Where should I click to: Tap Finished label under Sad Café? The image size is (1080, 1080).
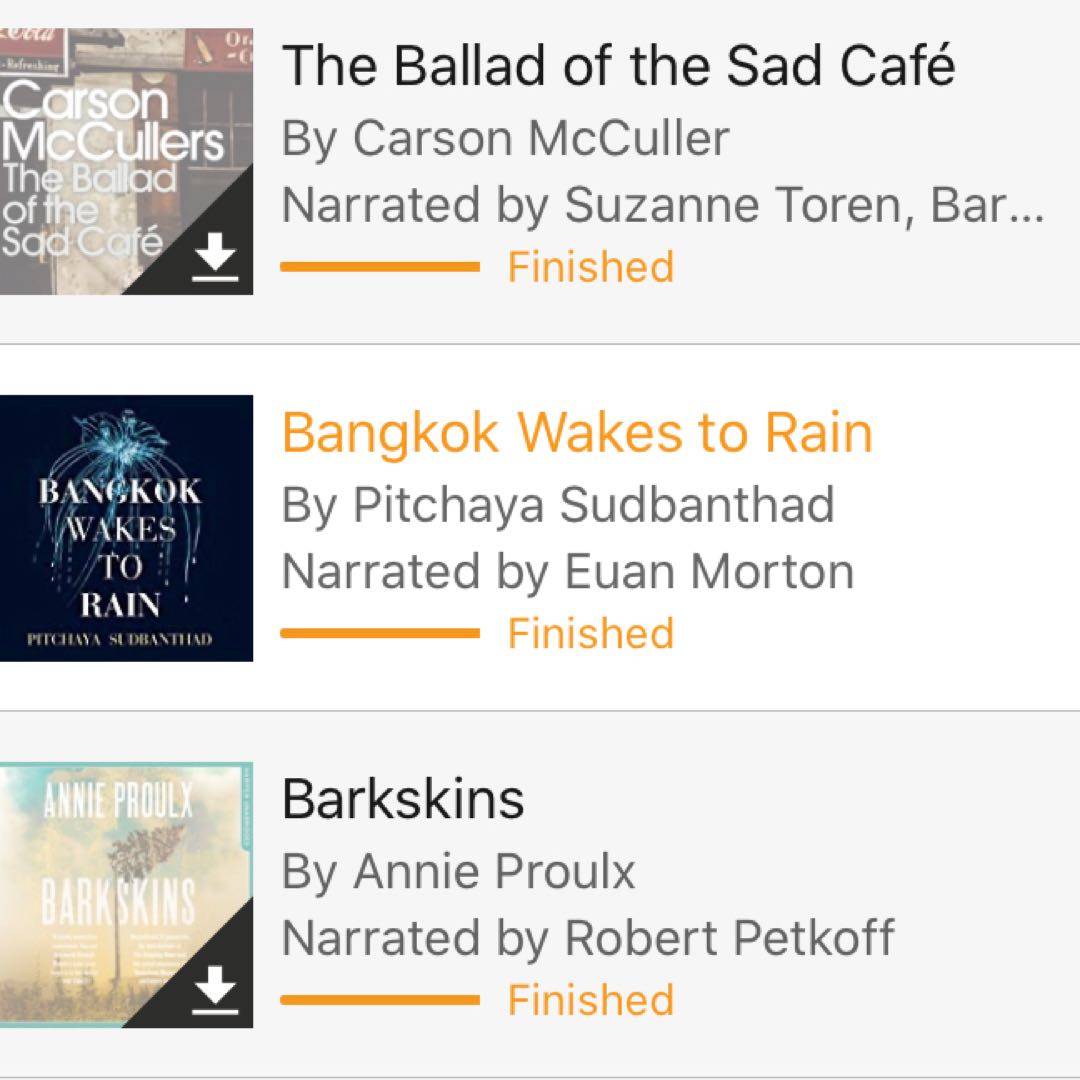click(x=591, y=267)
